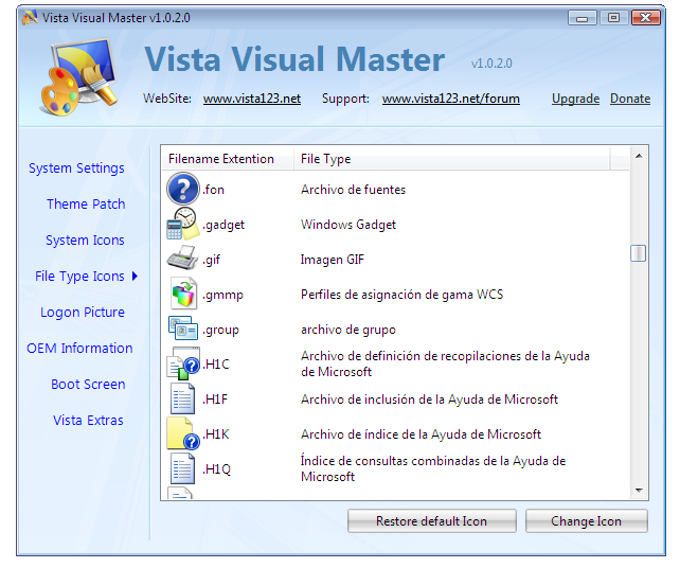Image resolution: width=680 pixels, height=568 pixels.
Task: Select the .group contacts card icon
Action: point(183,328)
